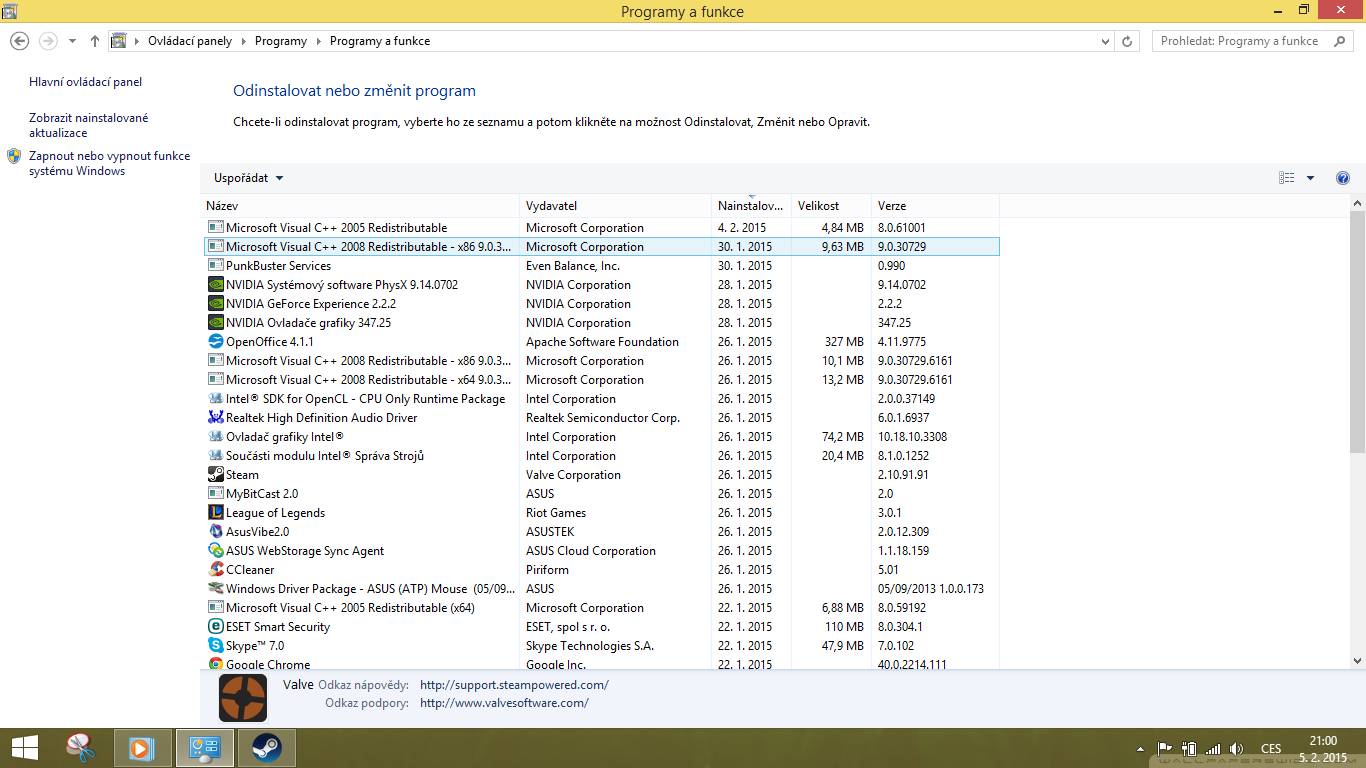Expand the address bar history dropdown

click(x=1105, y=41)
